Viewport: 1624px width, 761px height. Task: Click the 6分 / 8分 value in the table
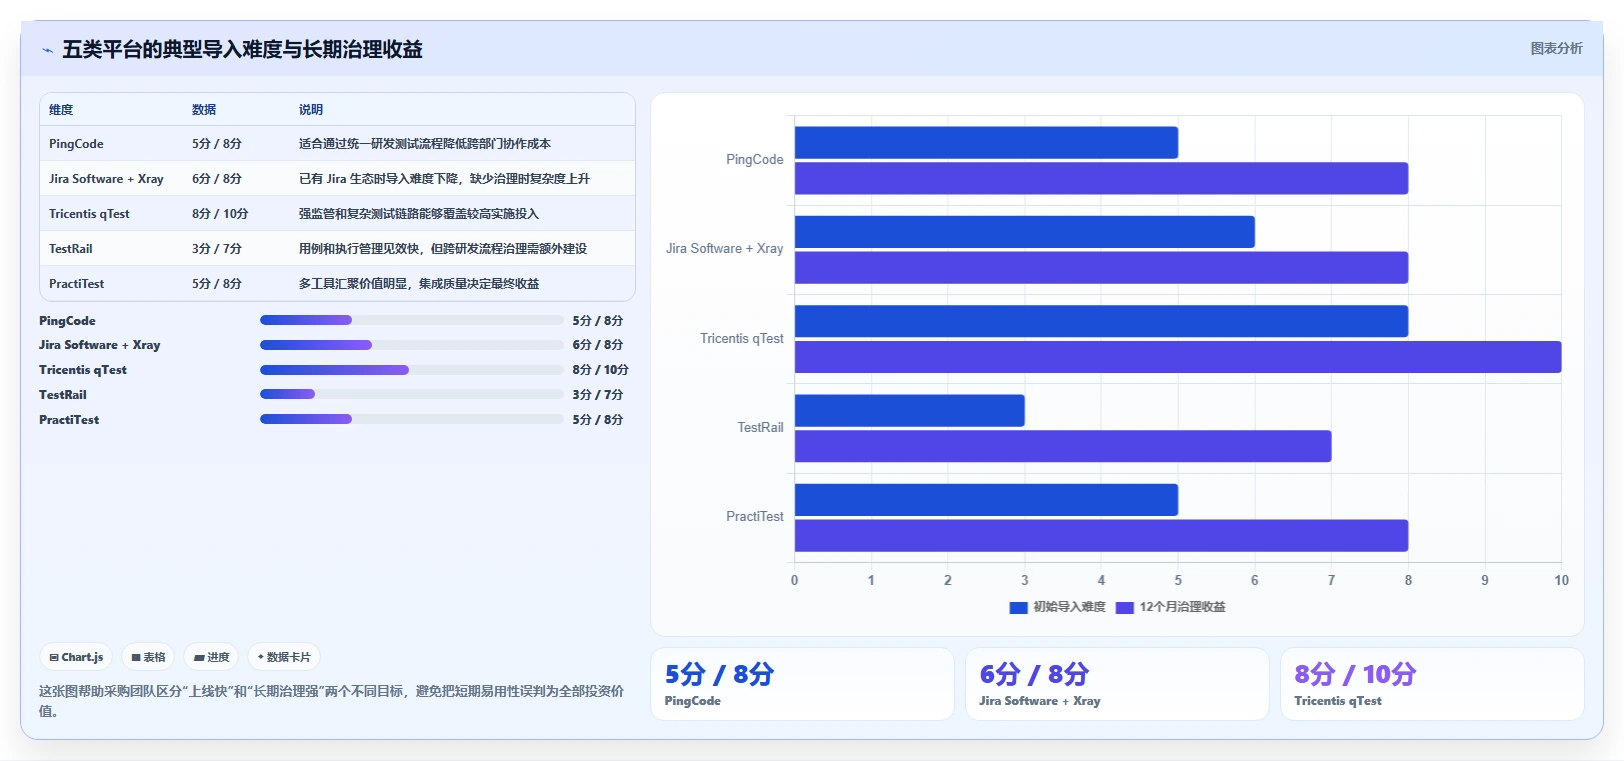(217, 179)
